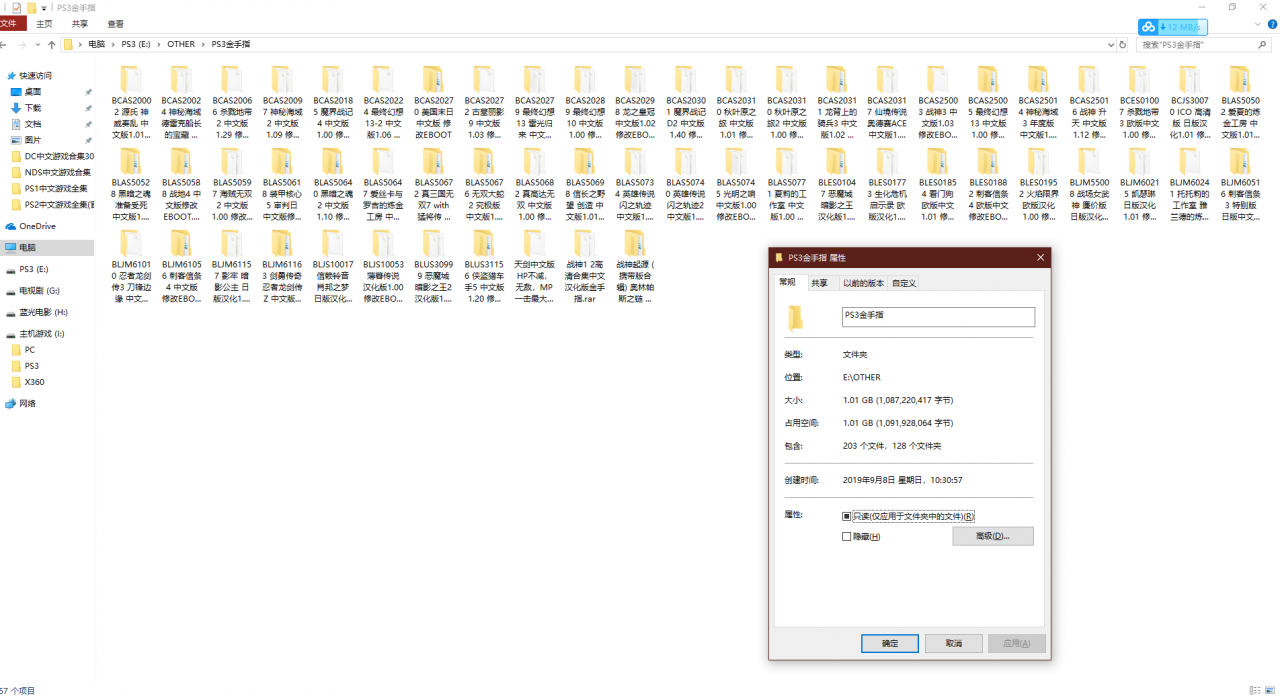Dismiss properties with the 取消 button

point(952,643)
